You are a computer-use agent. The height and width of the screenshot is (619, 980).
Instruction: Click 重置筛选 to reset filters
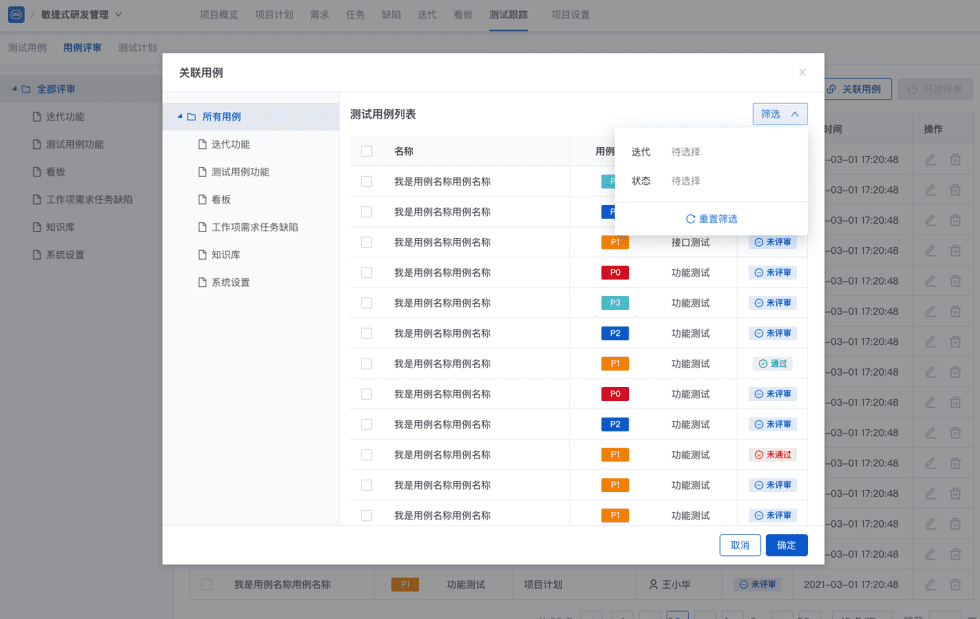(x=711, y=219)
